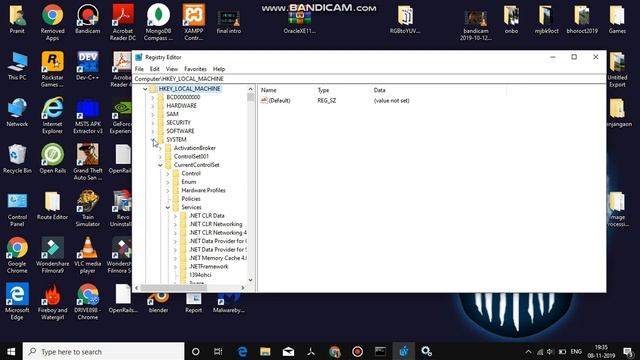Open the View menu in Registry Editor

pyautogui.click(x=171, y=69)
